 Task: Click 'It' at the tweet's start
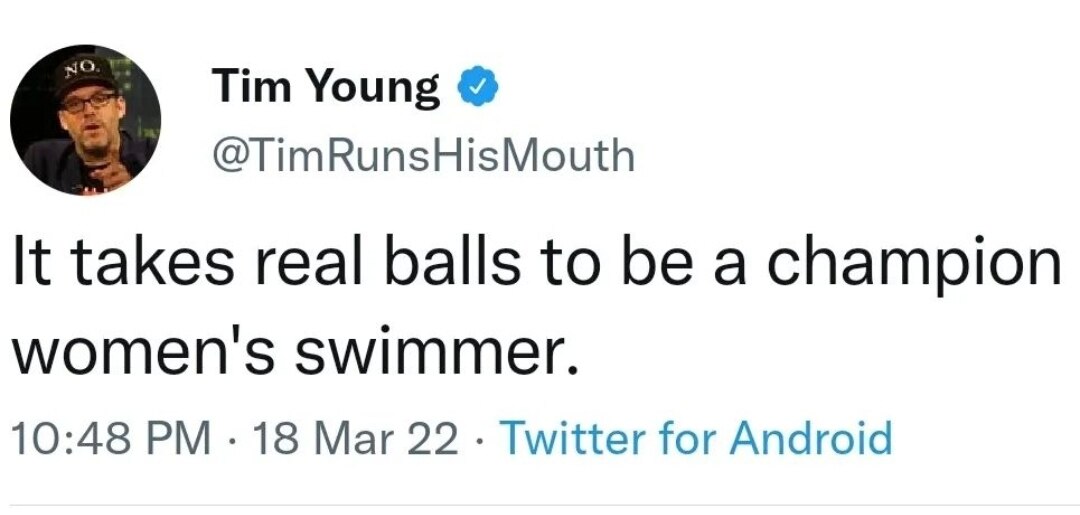(x=26, y=266)
